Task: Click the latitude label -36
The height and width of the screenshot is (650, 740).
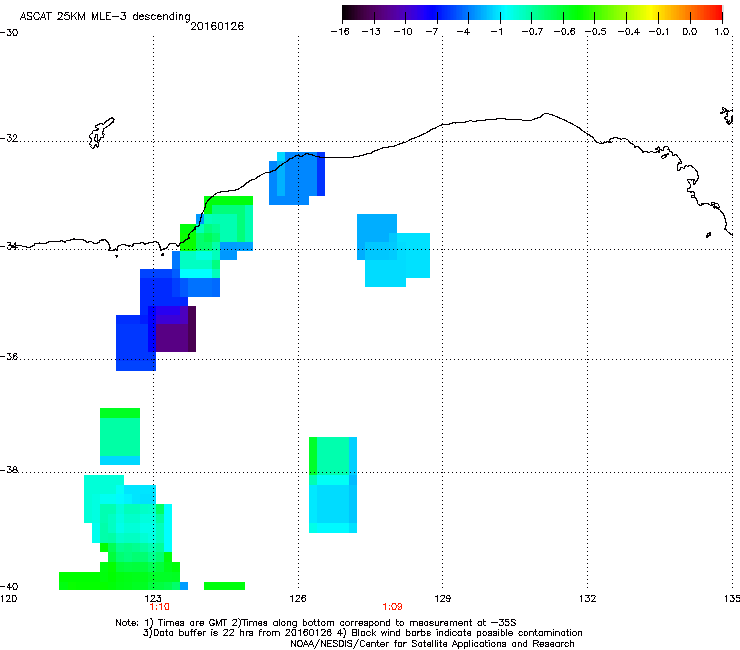Action: point(9,356)
